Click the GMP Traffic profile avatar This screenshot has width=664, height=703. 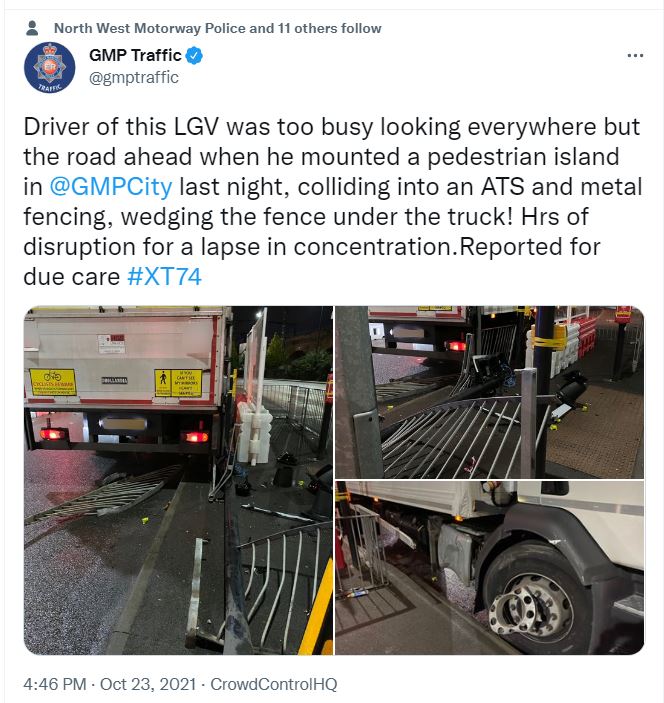click(49, 68)
